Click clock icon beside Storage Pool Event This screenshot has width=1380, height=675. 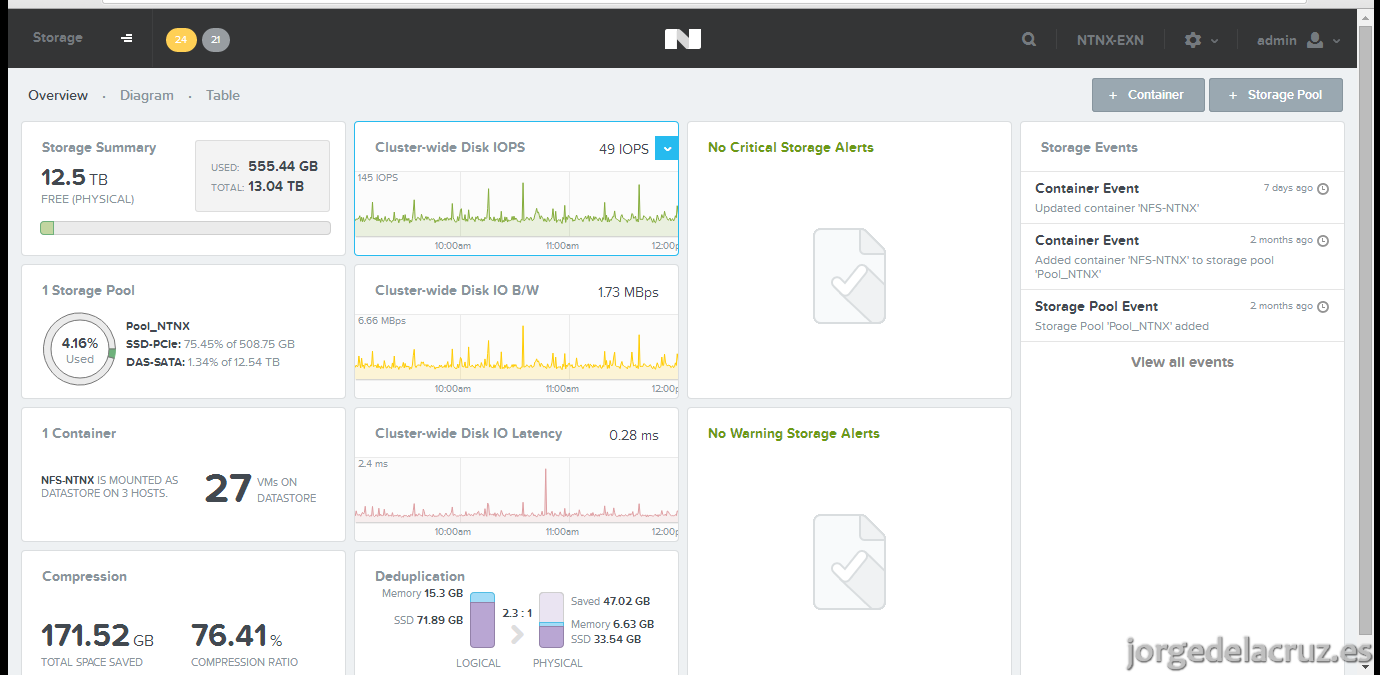1323,306
